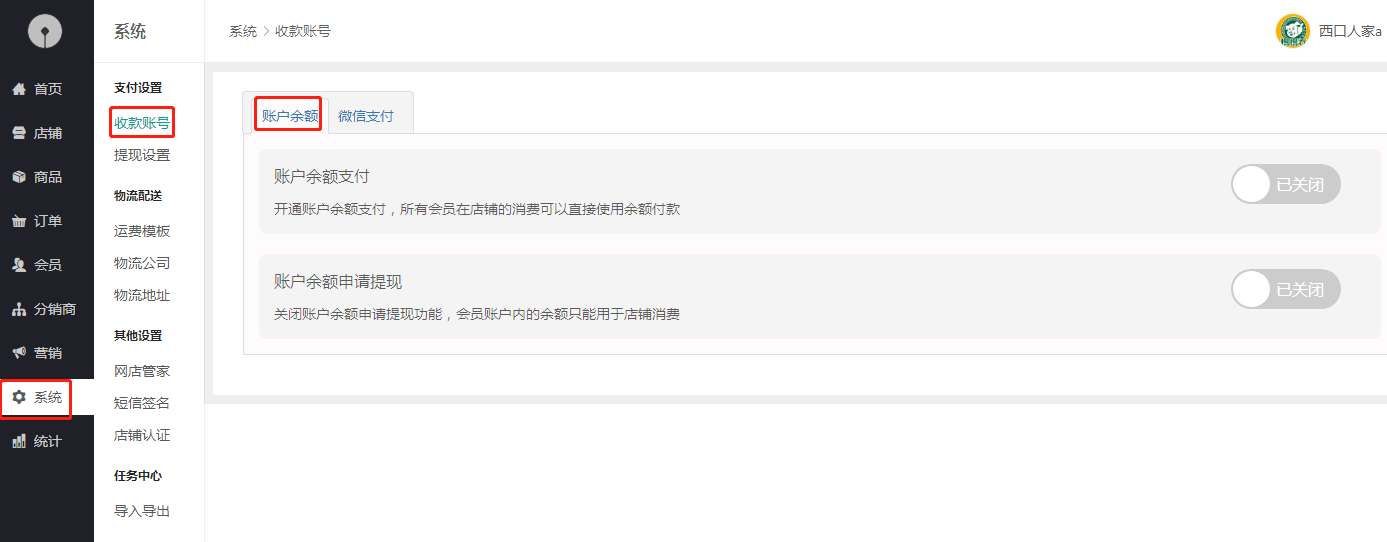Open 提现设置 in the submenu
The height and width of the screenshot is (542, 1387).
(142, 155)
